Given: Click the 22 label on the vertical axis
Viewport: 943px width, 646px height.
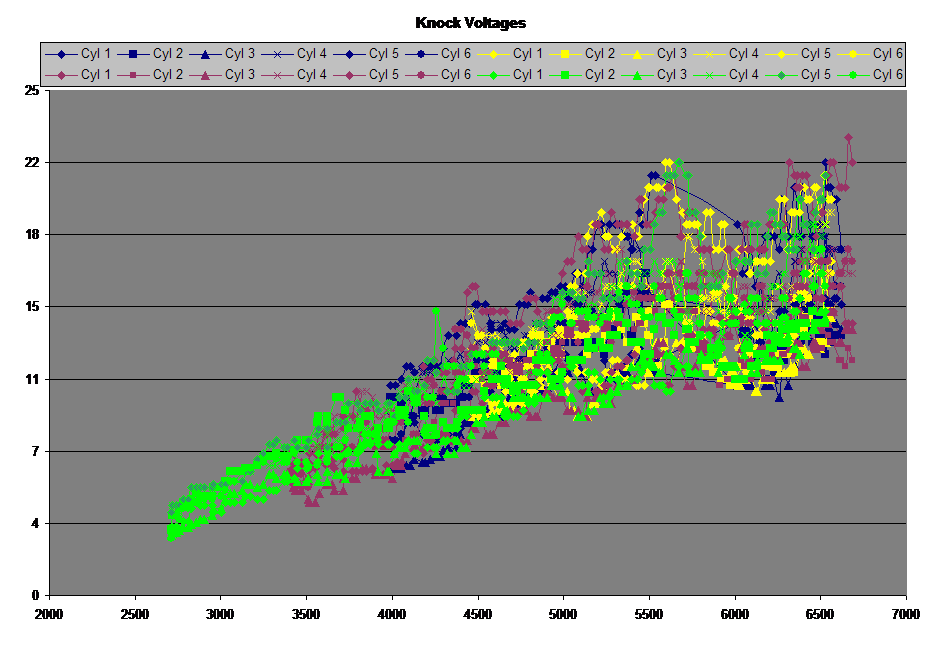Looking at the screenshot, I should [x=32, y=162].
